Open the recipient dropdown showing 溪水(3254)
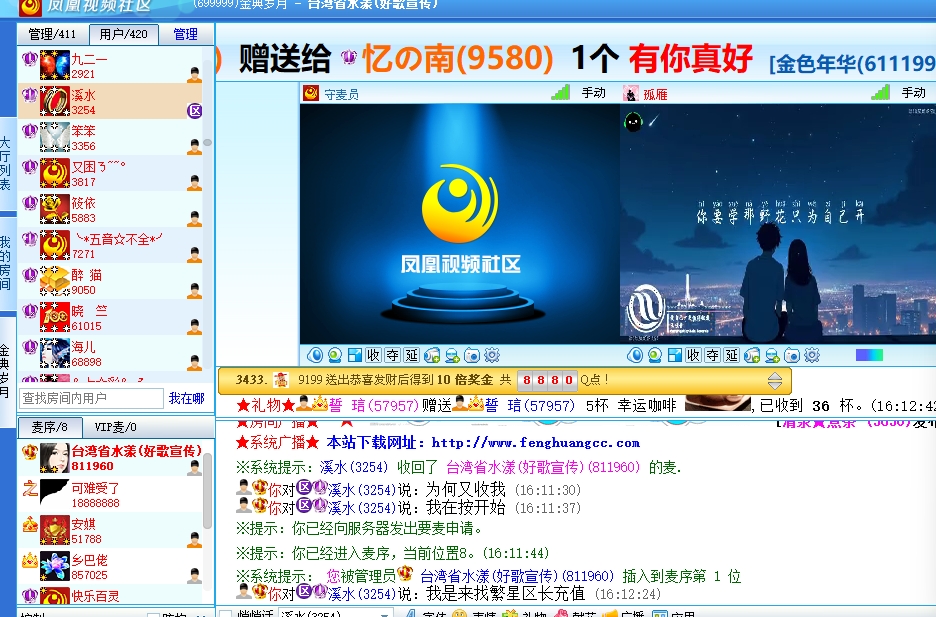 335,614
